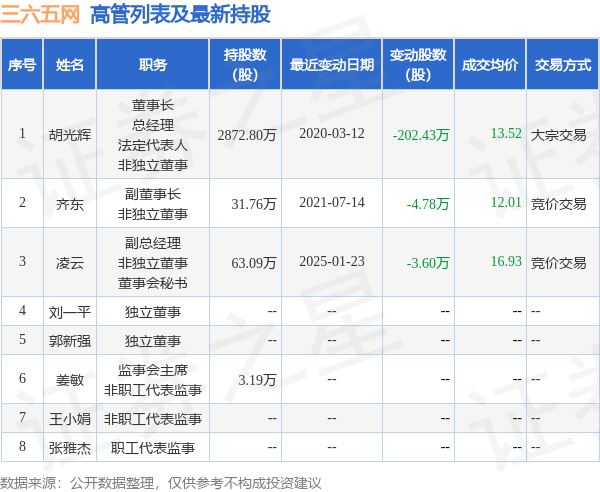Click the name 刘一平 in row 4
Screen dimensions: 600x492
pos(70,312)
